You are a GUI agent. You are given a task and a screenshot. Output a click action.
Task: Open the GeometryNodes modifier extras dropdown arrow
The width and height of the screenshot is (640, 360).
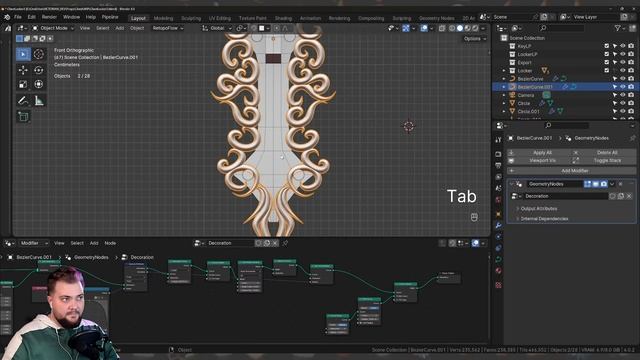click(612, 184)
